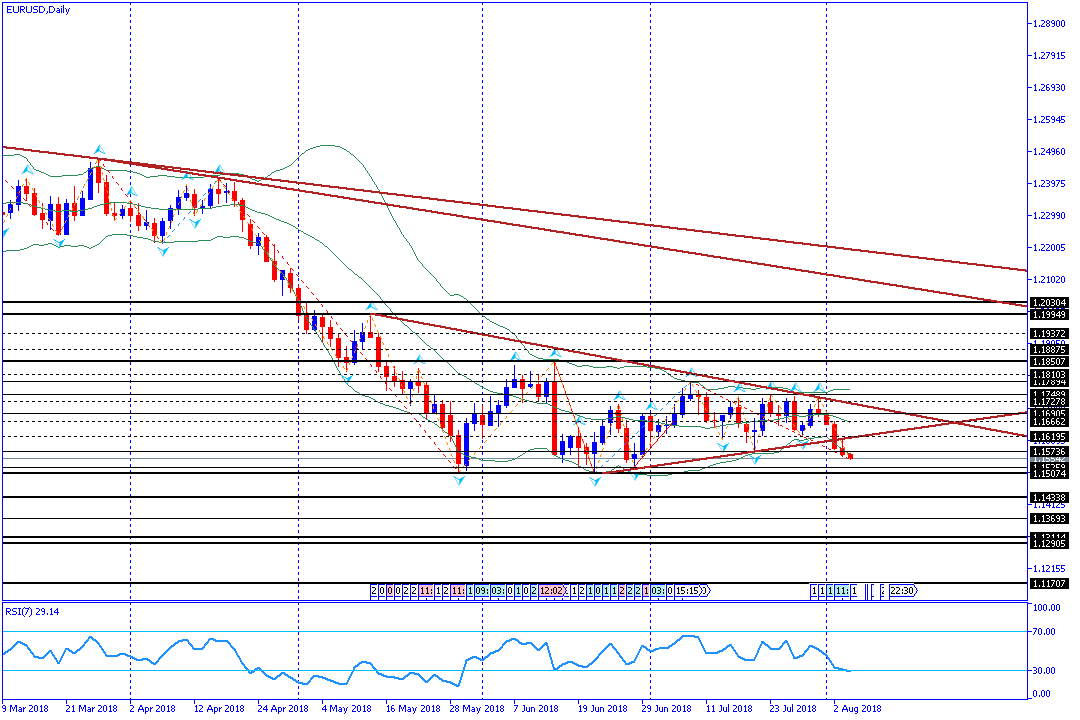Click the 2 Aug 2018 date label
Image resolution: width=1080 pixels, height=720 pixels.
coord(858,708)
